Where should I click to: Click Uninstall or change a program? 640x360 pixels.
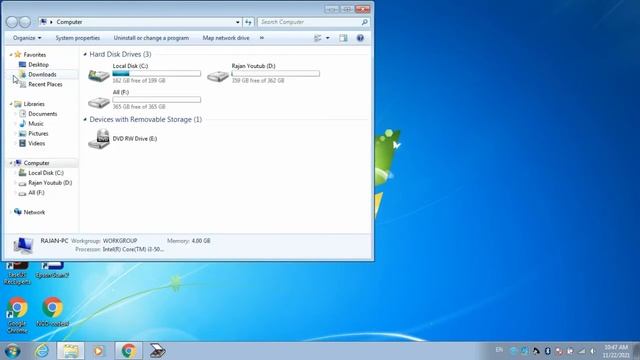(151, 38)
